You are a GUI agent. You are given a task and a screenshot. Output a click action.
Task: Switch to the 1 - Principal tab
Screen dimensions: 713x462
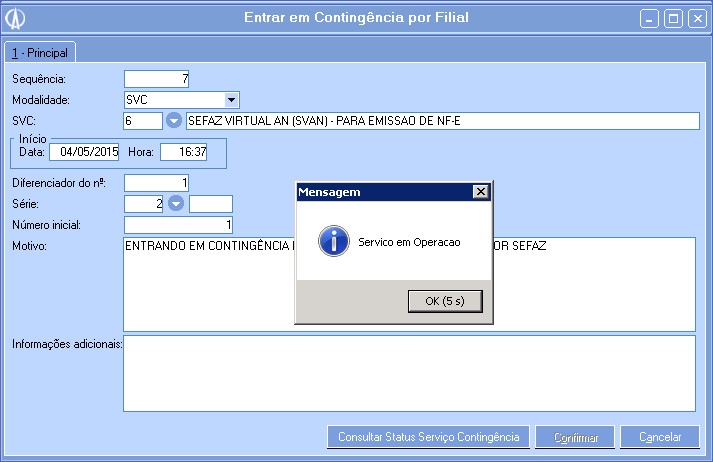point(40,52)
